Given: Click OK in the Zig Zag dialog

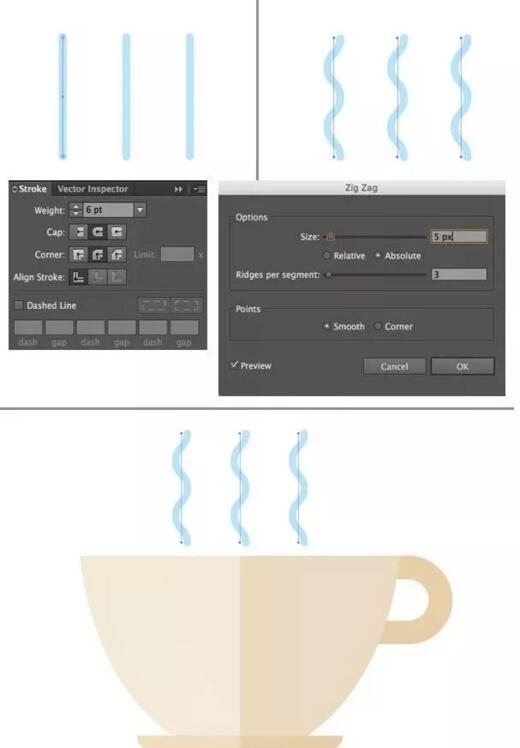Looking at the screenshot, I should (x=462, y=366).
